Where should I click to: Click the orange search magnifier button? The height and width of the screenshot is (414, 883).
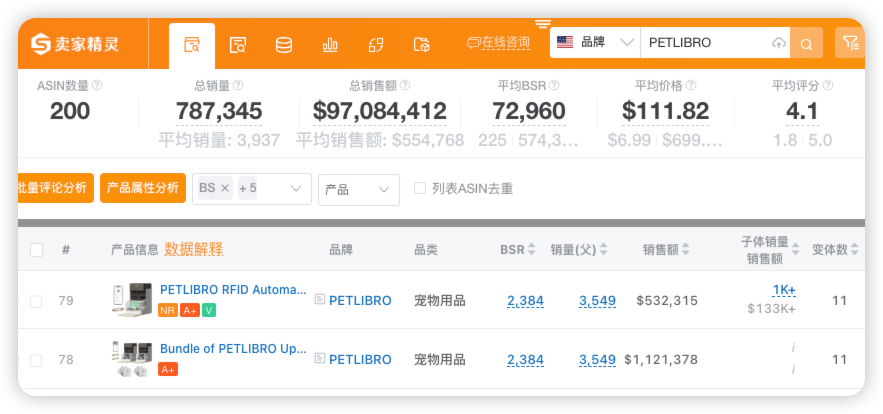tap(806, 43)
